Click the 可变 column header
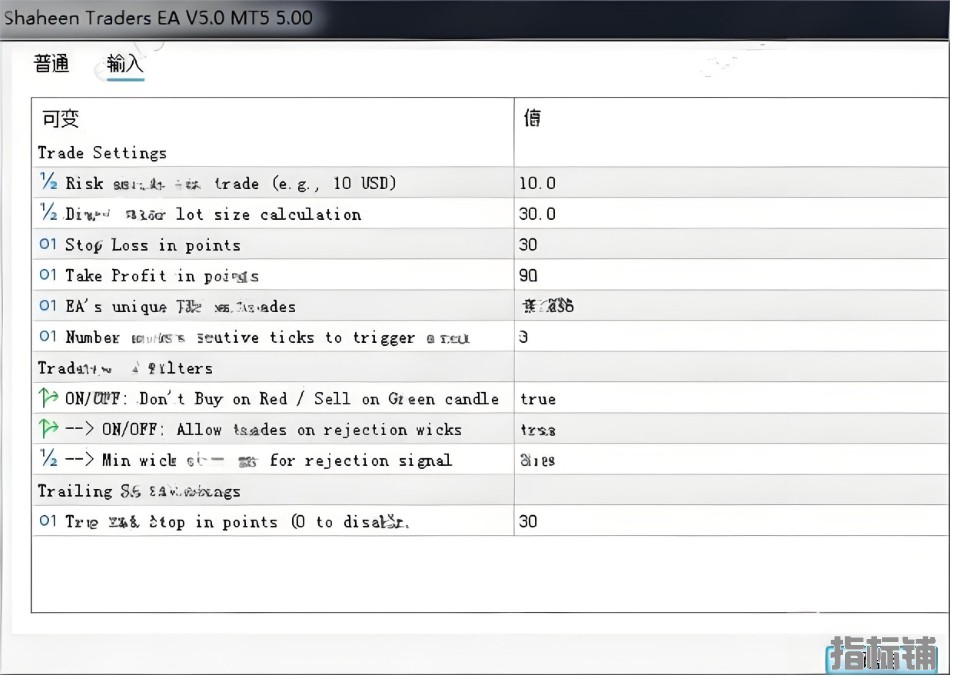 click(60, 119)
